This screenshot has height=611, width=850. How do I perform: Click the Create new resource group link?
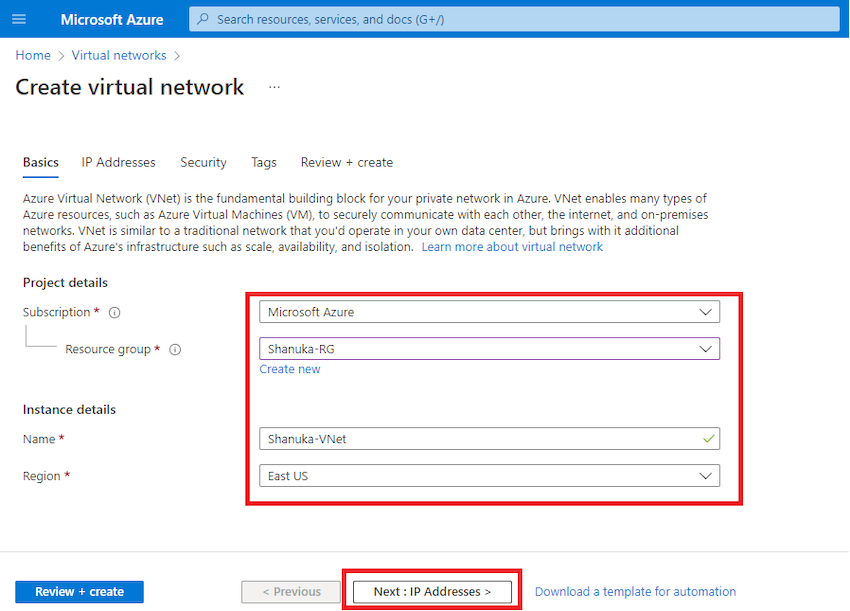290,369
